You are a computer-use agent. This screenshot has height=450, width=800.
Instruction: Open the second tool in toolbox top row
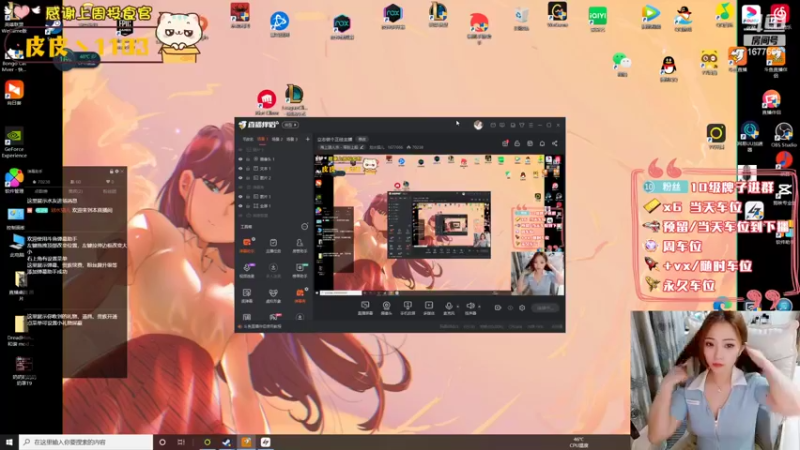pos(273,245)
